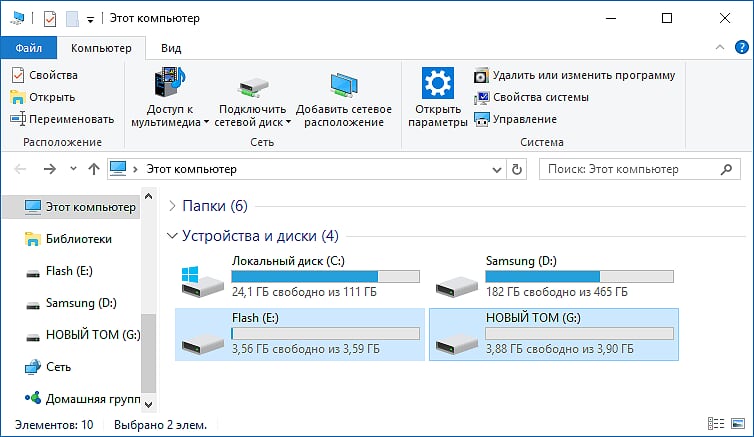Click the refresh icon beside the address bar
The image size is (754, 437).
pos(517,169)
